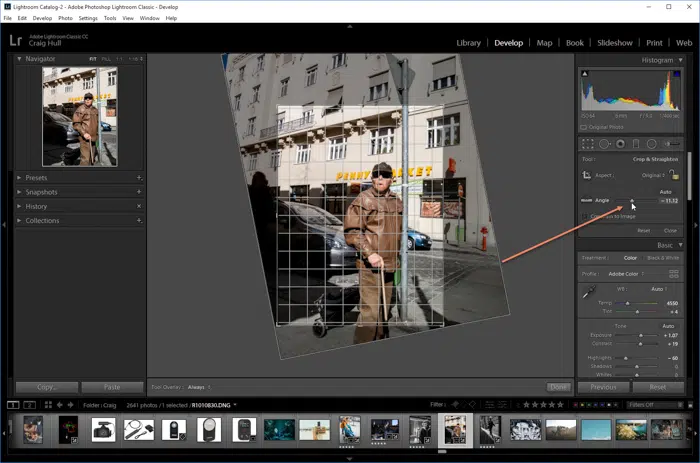Enable the Original Photo checkbox

[583, 127]
